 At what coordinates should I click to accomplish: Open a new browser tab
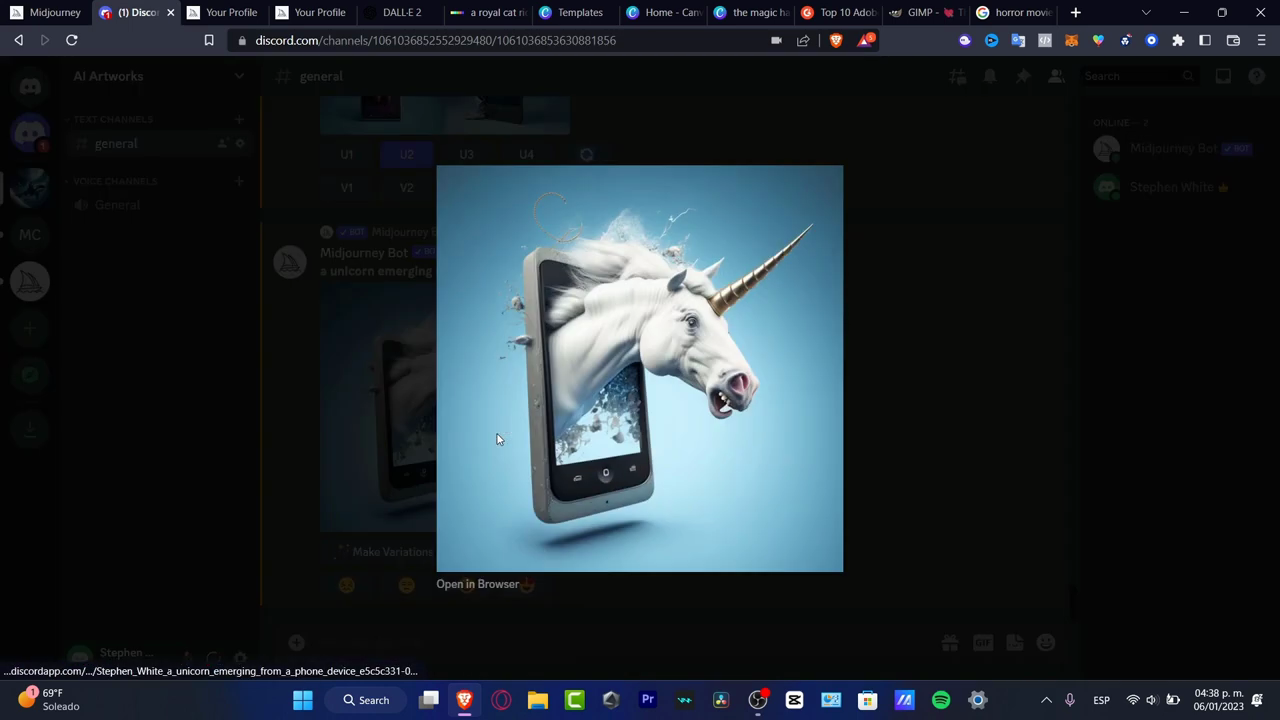(x=1075, y=13)
